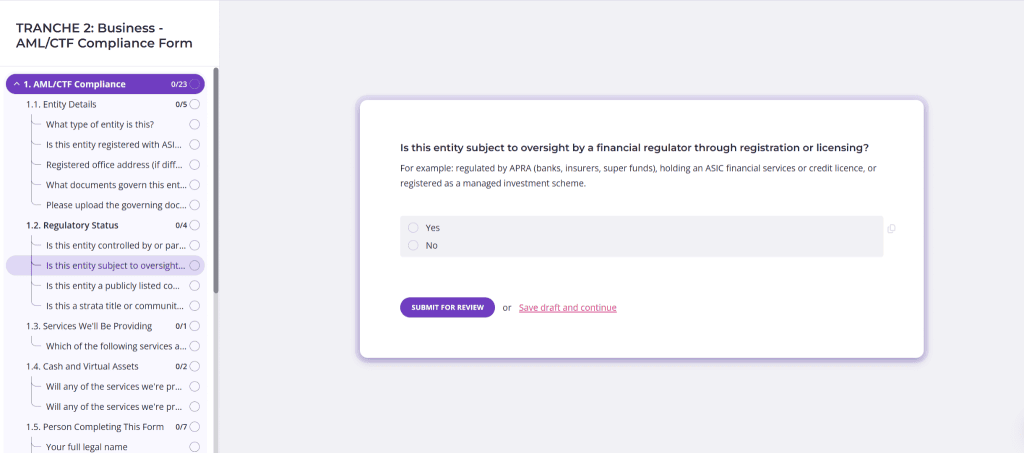Click the status circle for Services We'll Be Providing
The height and width of the screenshot is (453, 1024).
coord(195,326)
